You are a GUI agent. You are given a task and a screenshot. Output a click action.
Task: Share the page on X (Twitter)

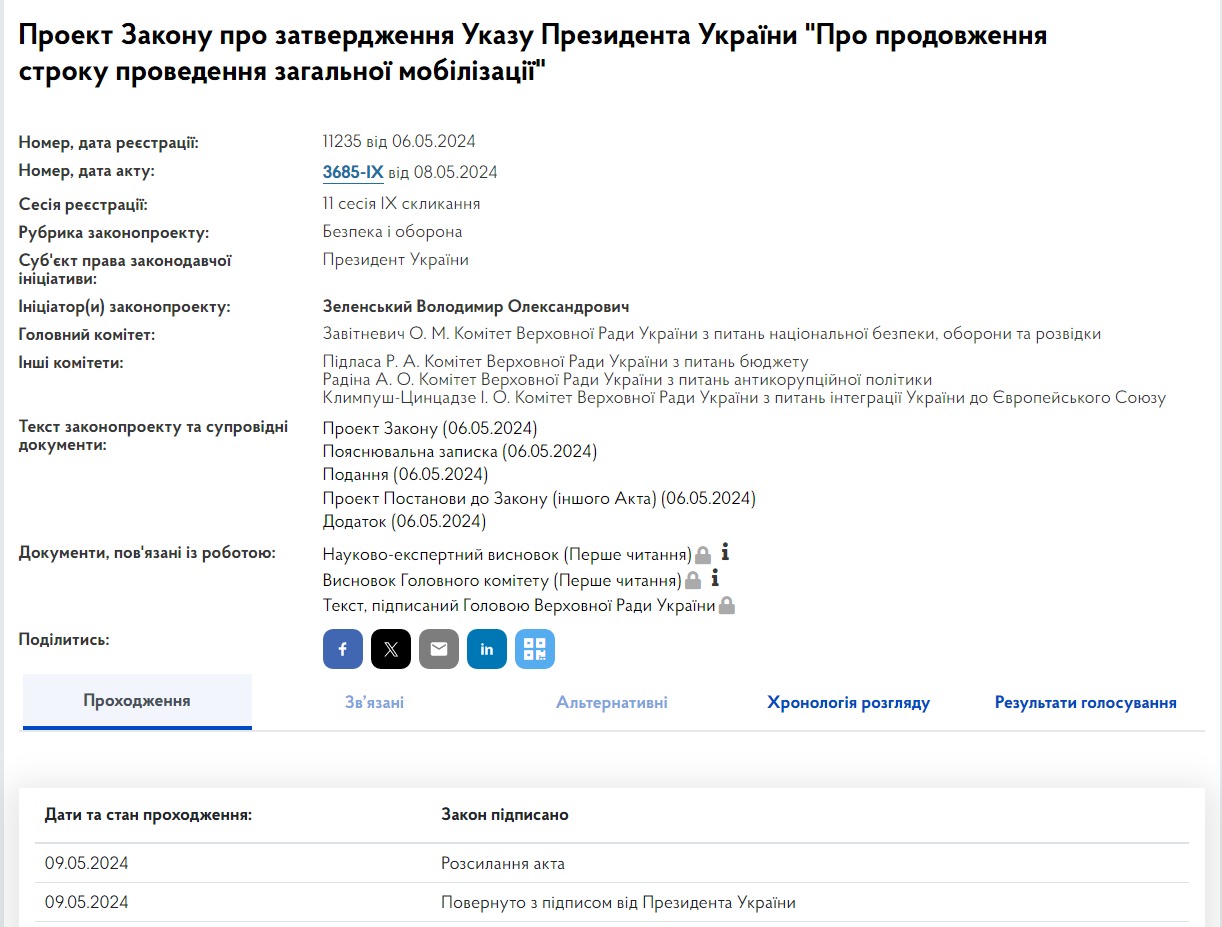(x=390, y=649)
